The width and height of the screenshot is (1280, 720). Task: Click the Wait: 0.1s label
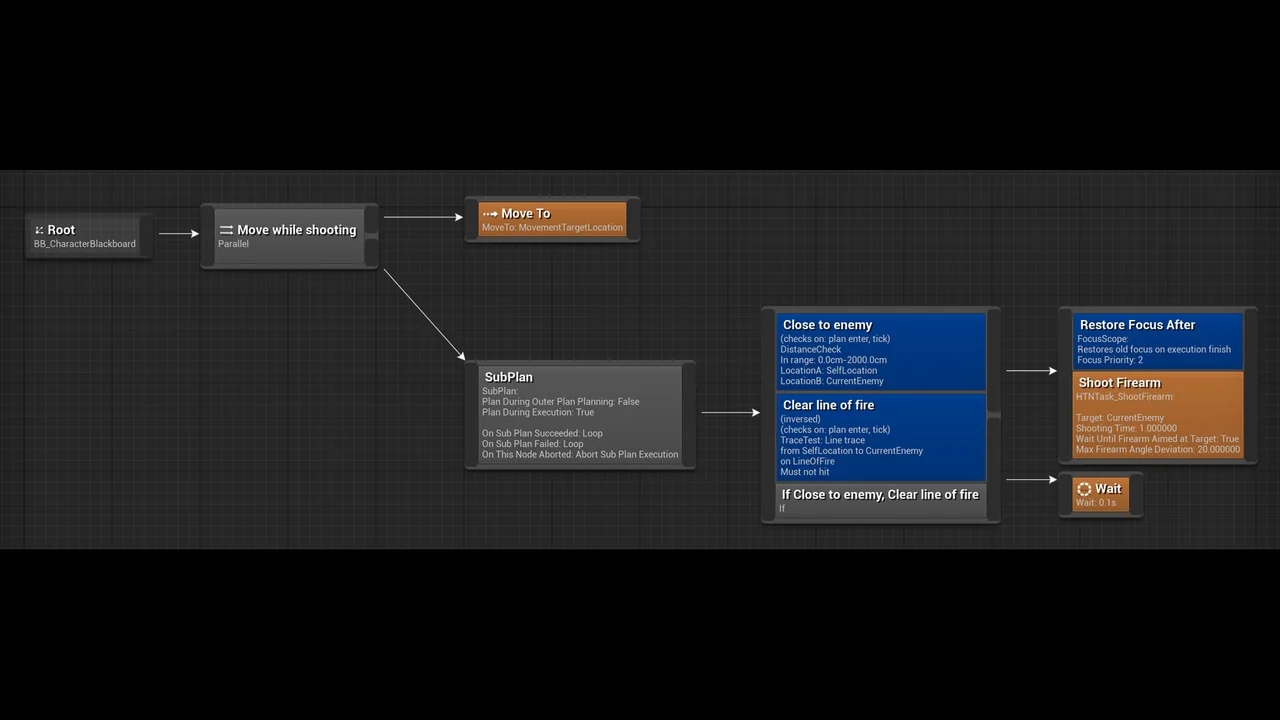point(1096,503)
